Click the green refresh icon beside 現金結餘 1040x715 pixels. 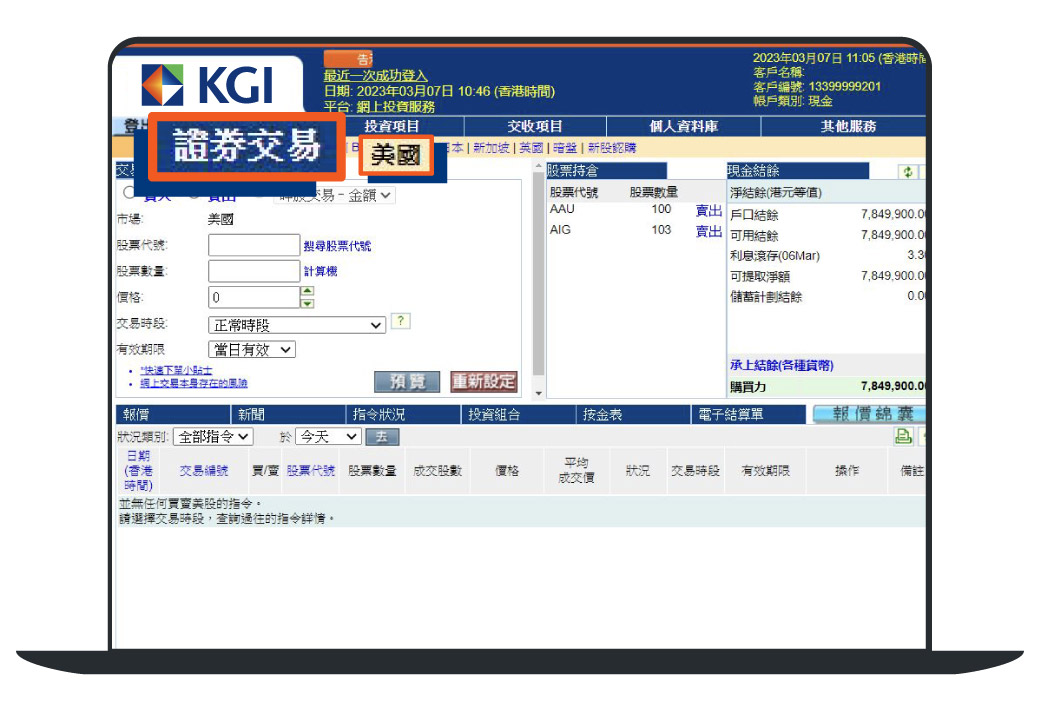coord(907,171)
